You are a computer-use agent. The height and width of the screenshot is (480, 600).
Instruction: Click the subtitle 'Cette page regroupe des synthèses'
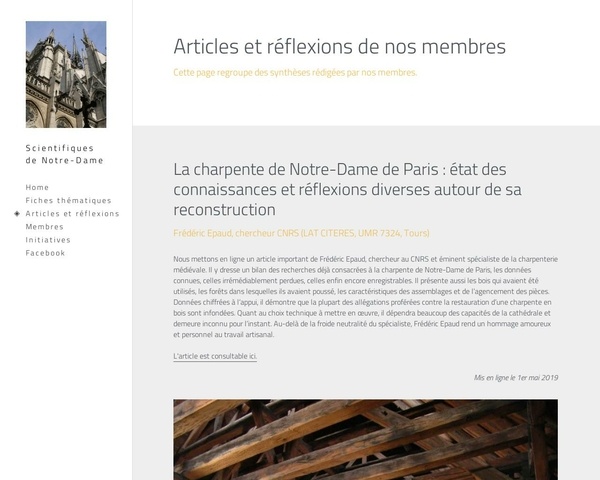(x=295, y=72)
